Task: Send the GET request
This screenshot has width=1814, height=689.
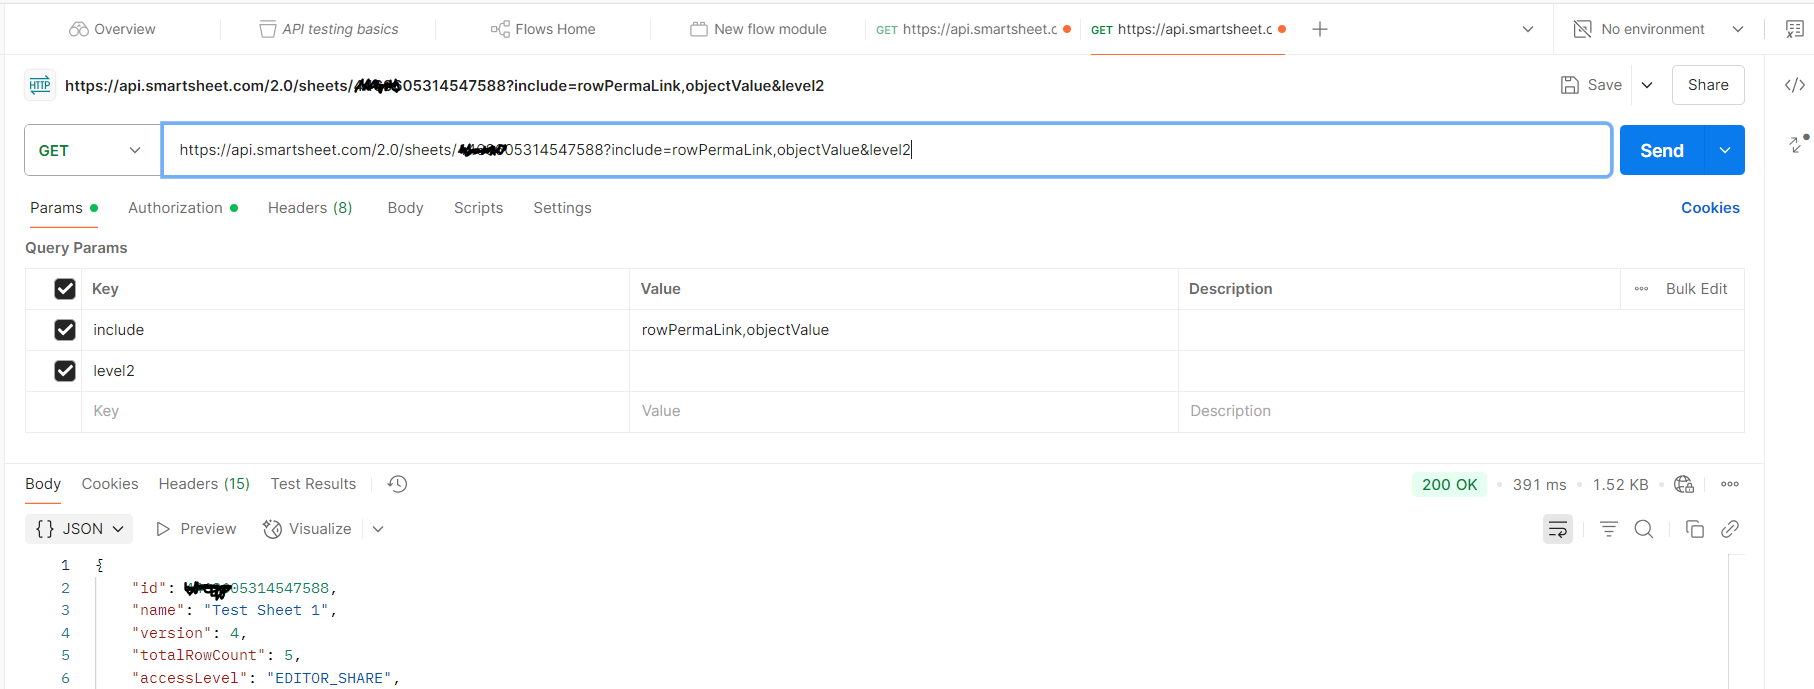Action: [x=1662, y=150]
